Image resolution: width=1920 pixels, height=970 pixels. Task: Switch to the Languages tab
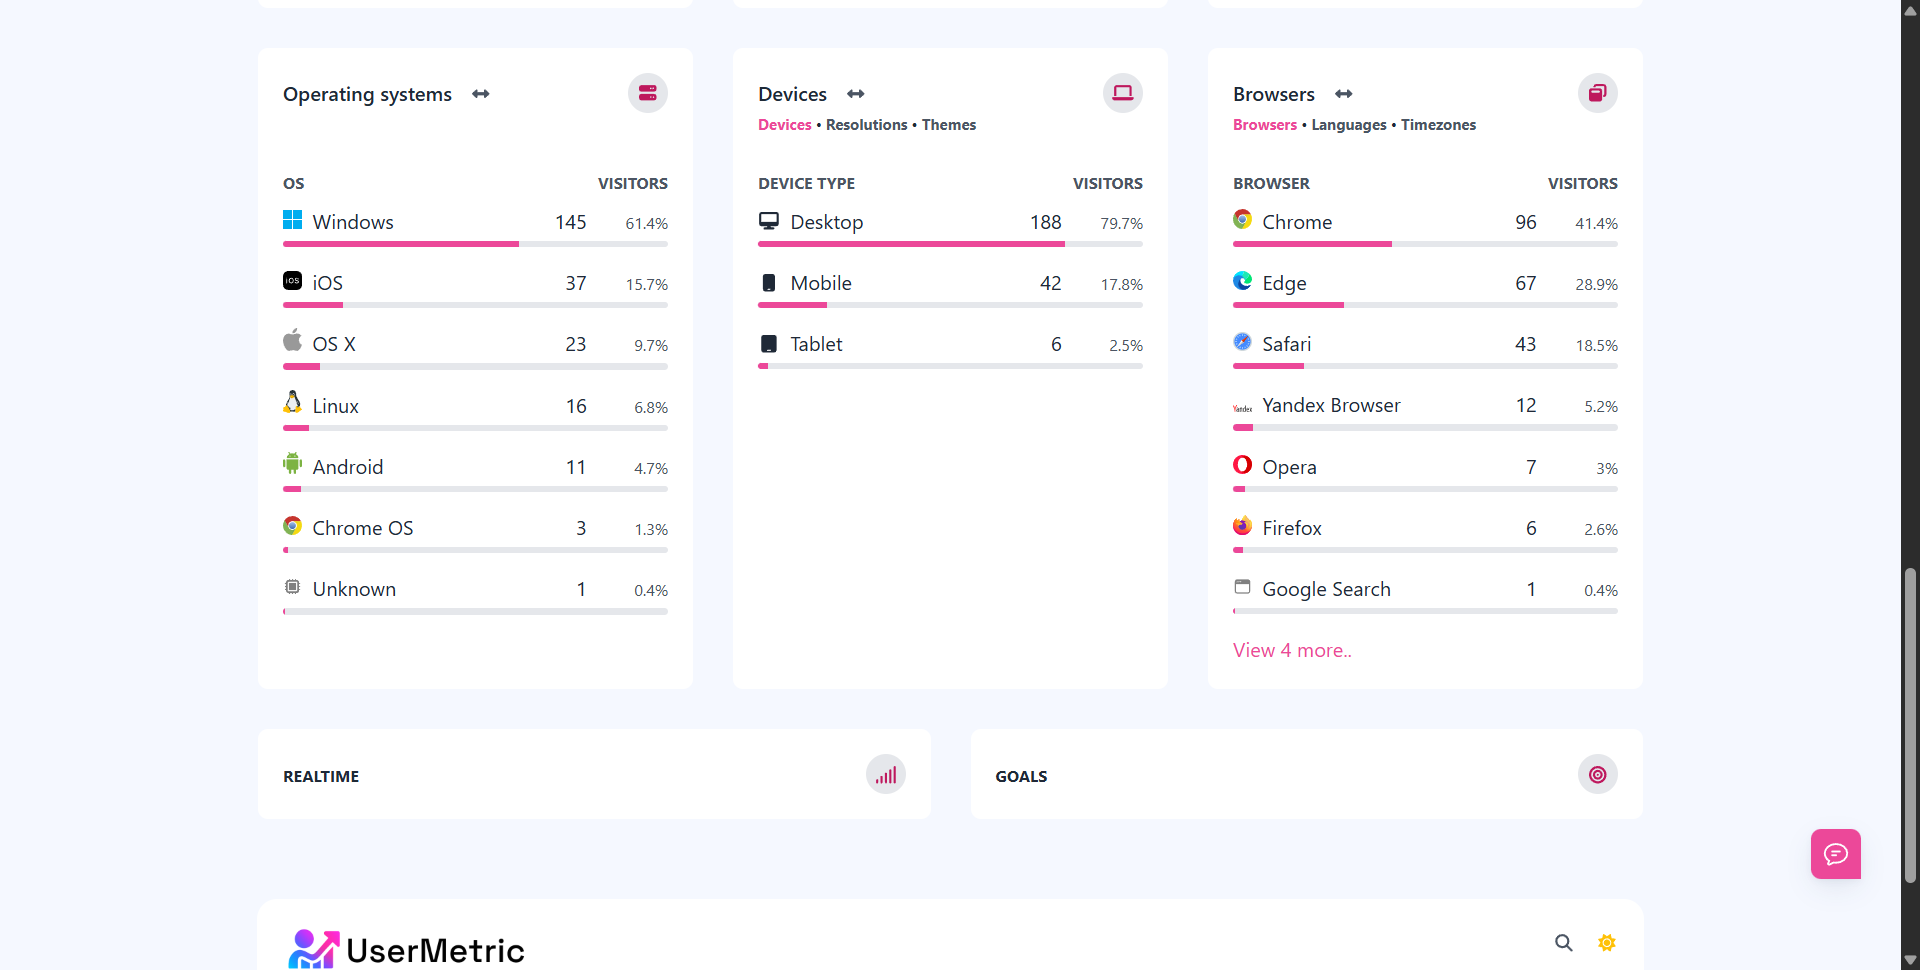pyautogui.click(x=1349, y=125)
